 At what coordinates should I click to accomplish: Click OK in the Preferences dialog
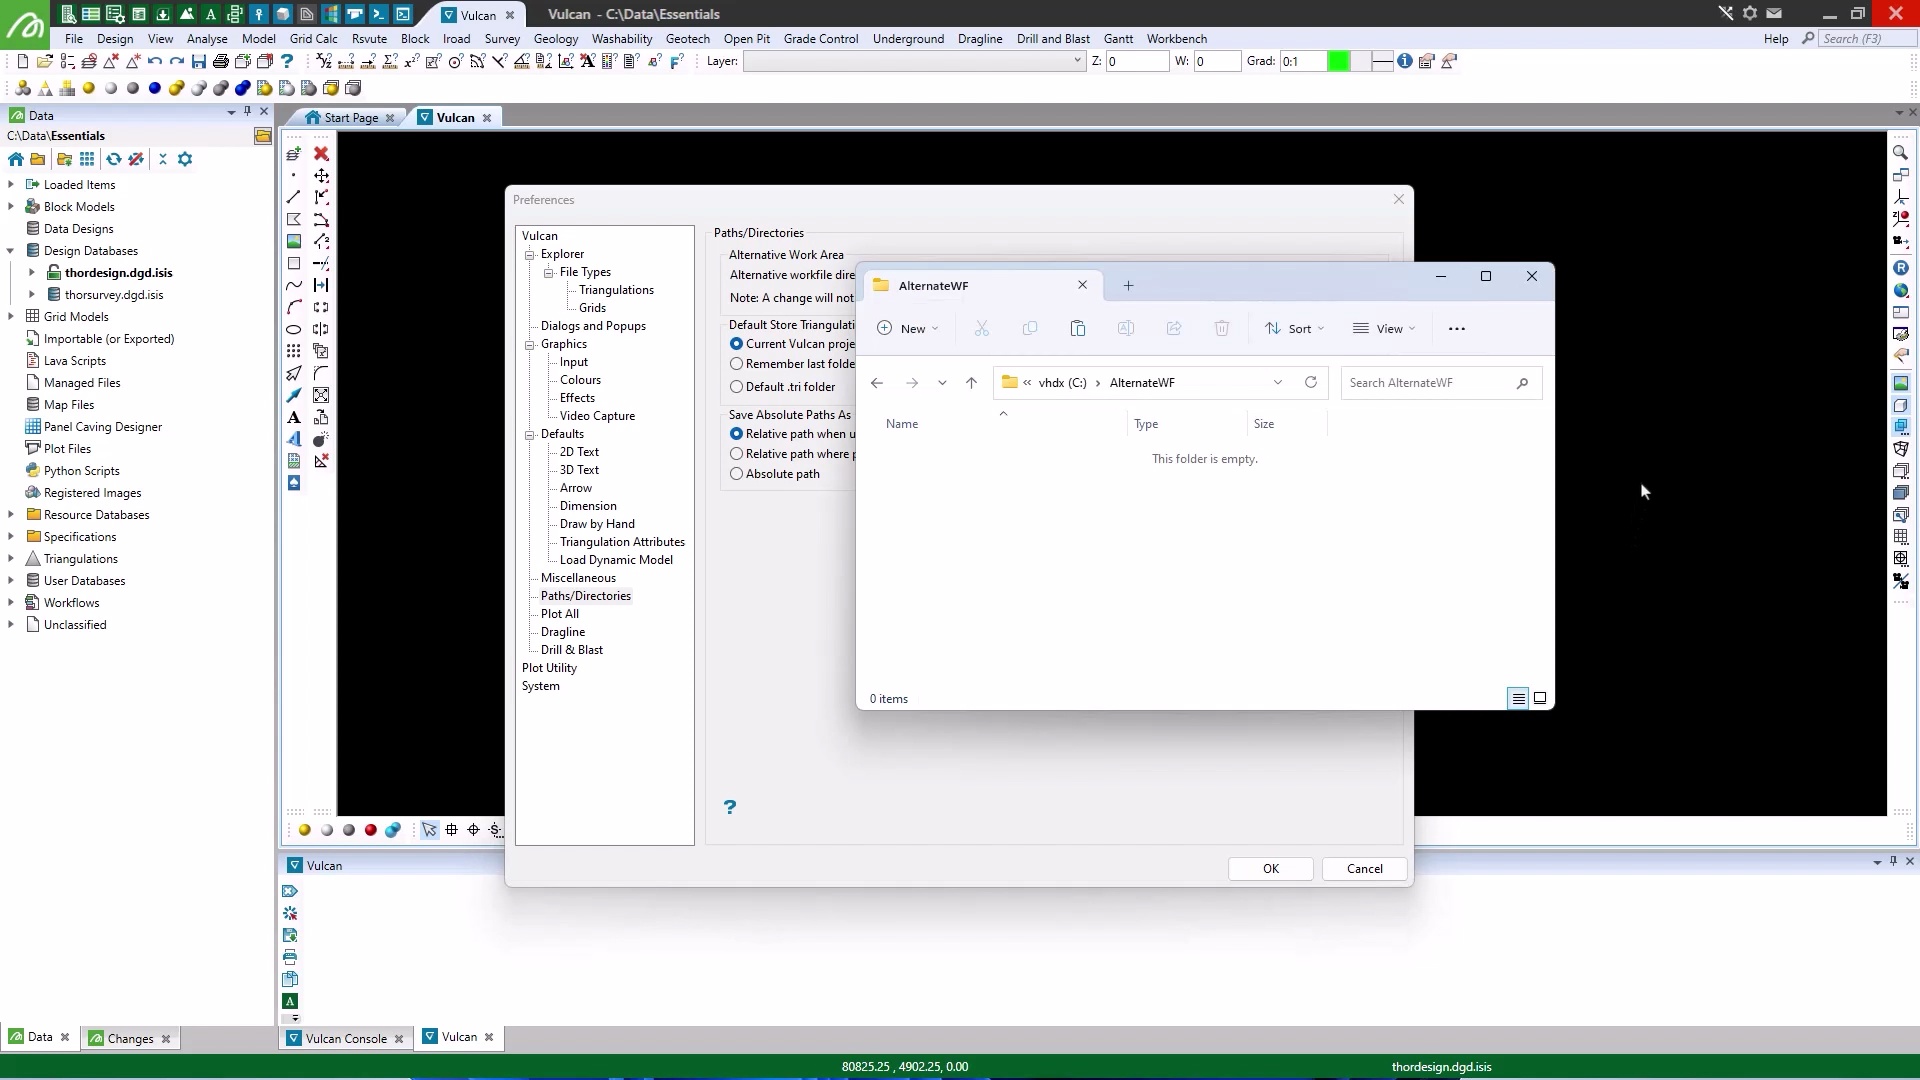click(x=1271, y=869)
